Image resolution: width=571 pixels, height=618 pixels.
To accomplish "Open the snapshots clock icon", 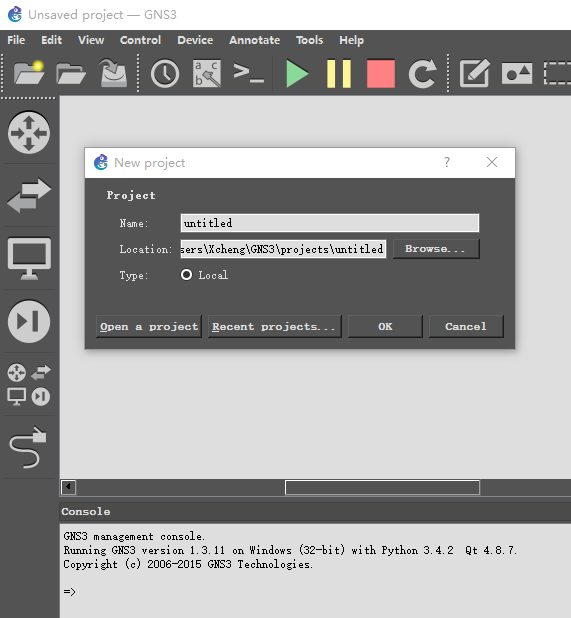I will point(165,73).
